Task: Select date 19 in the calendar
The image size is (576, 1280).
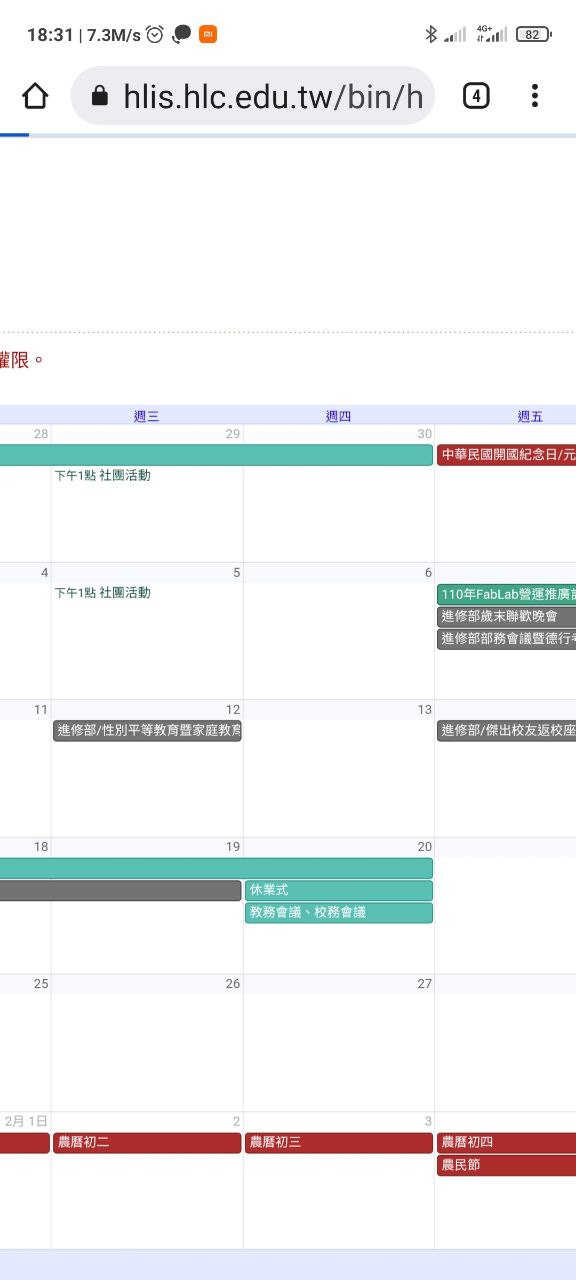Action: [x=232, y=847]
